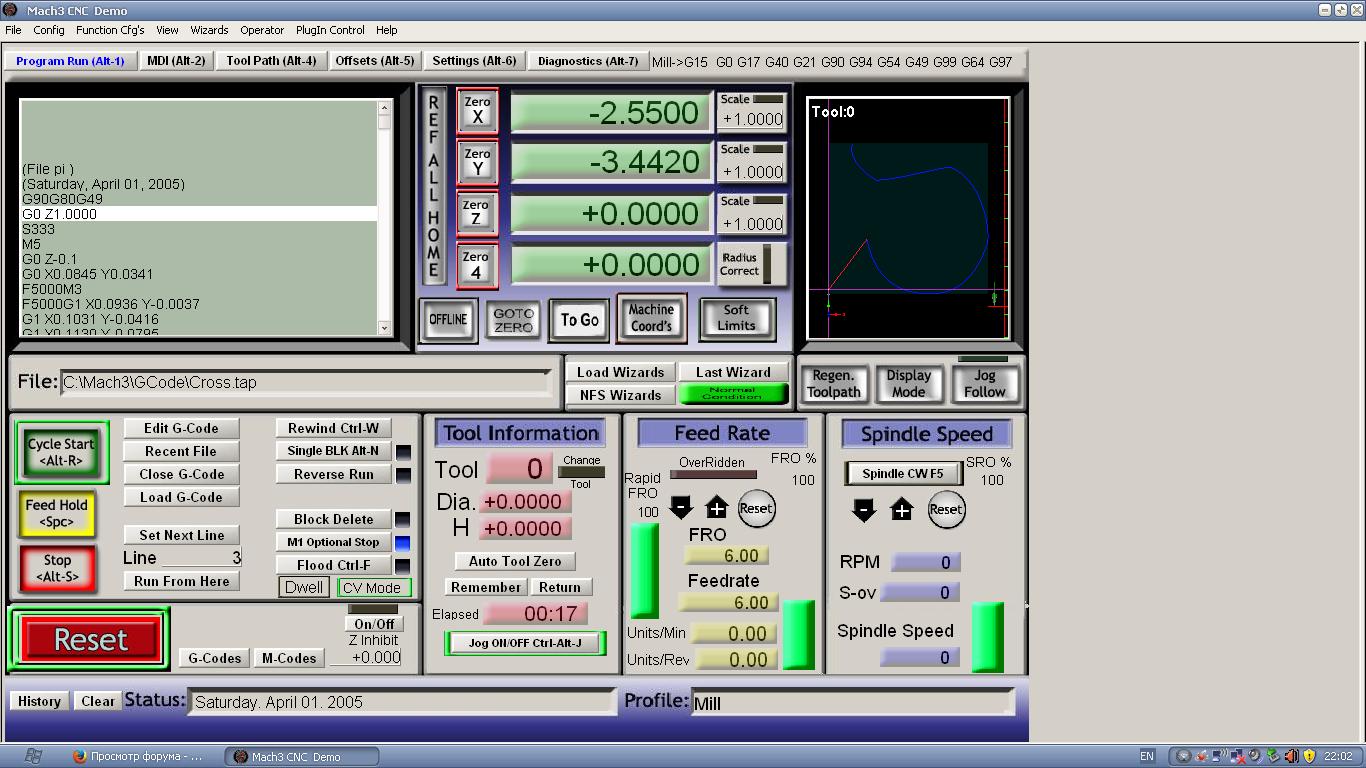This screenshot has width=1366, height=768.
Task: Toggle Machine Coord's display
Action: [651, 318]
